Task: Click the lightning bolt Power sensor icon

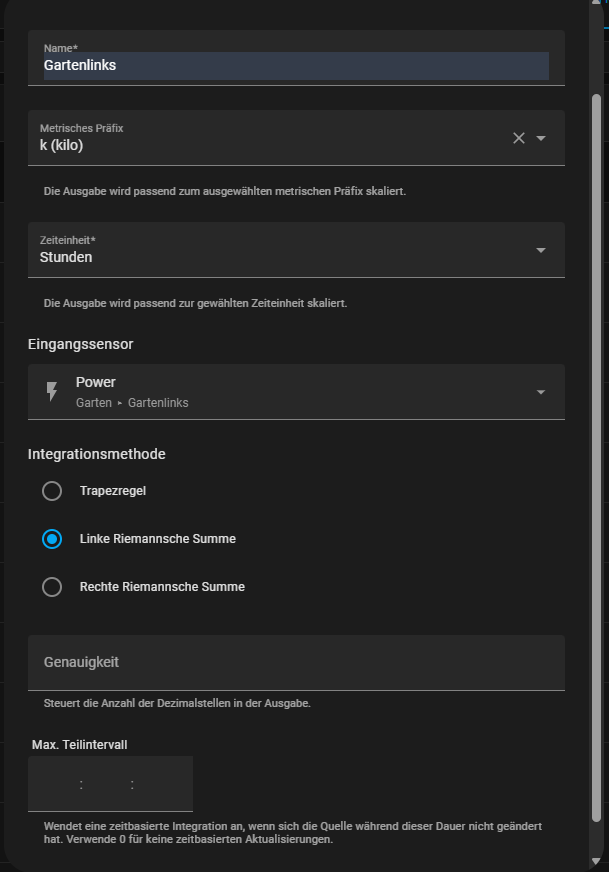Action: tap(52, 392)
